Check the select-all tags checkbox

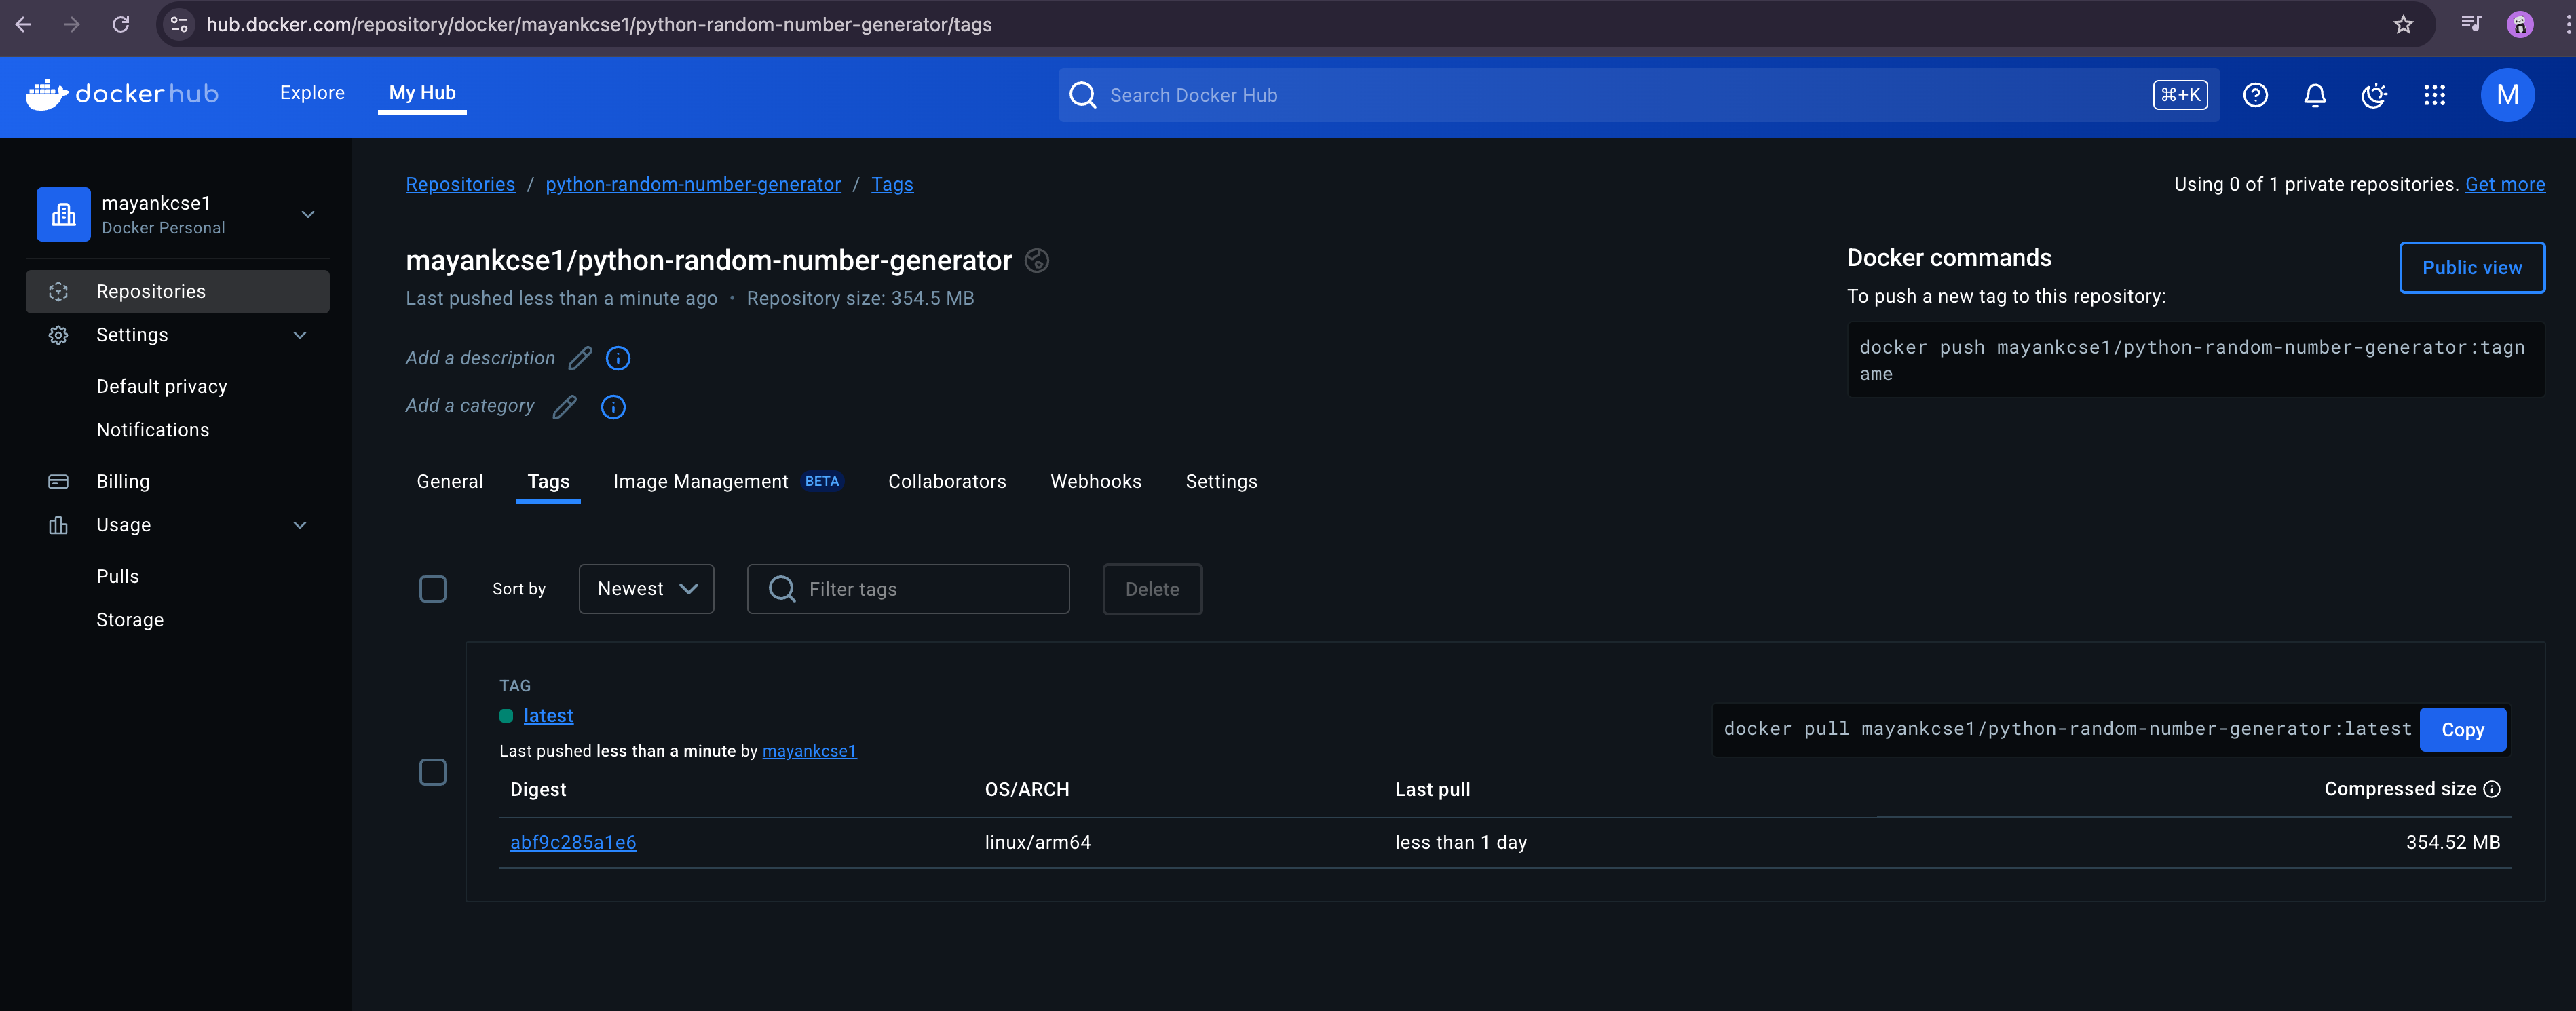click(x=433, y=589)
